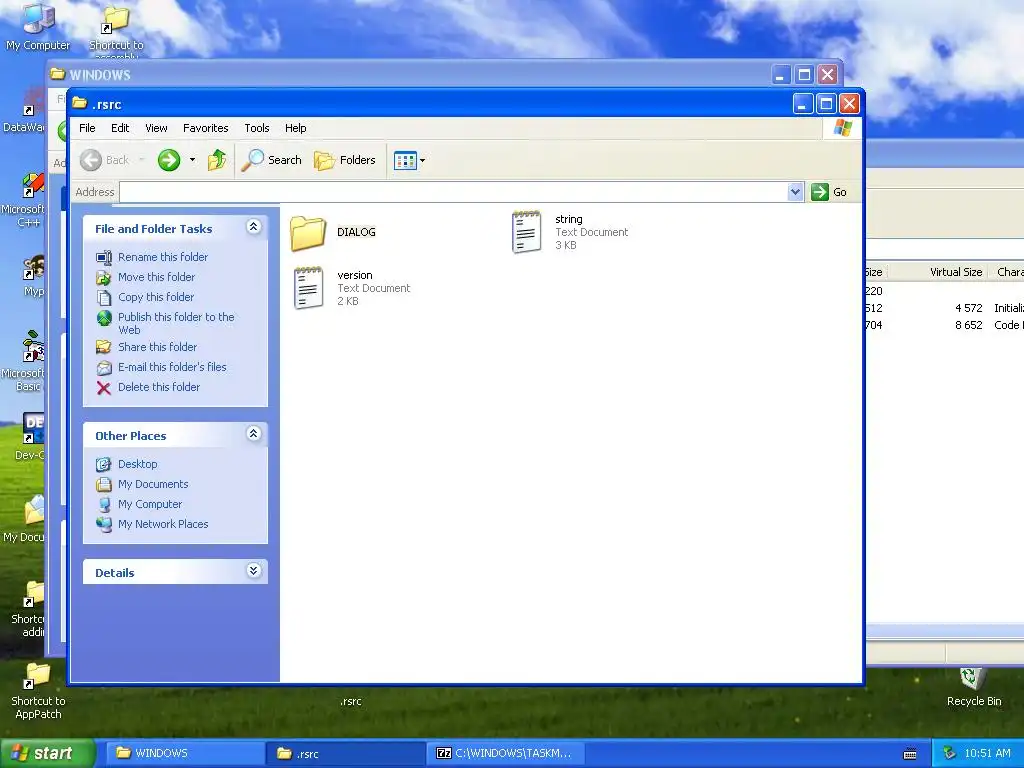1024x768 pixels.
Task: Expand the Address bar dropdown
Action: pyautogui.click(x=795, y=192)
